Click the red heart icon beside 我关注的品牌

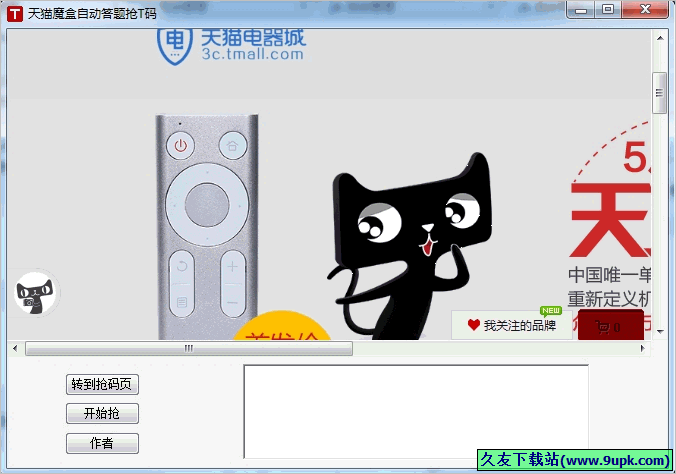click(474, 325)
